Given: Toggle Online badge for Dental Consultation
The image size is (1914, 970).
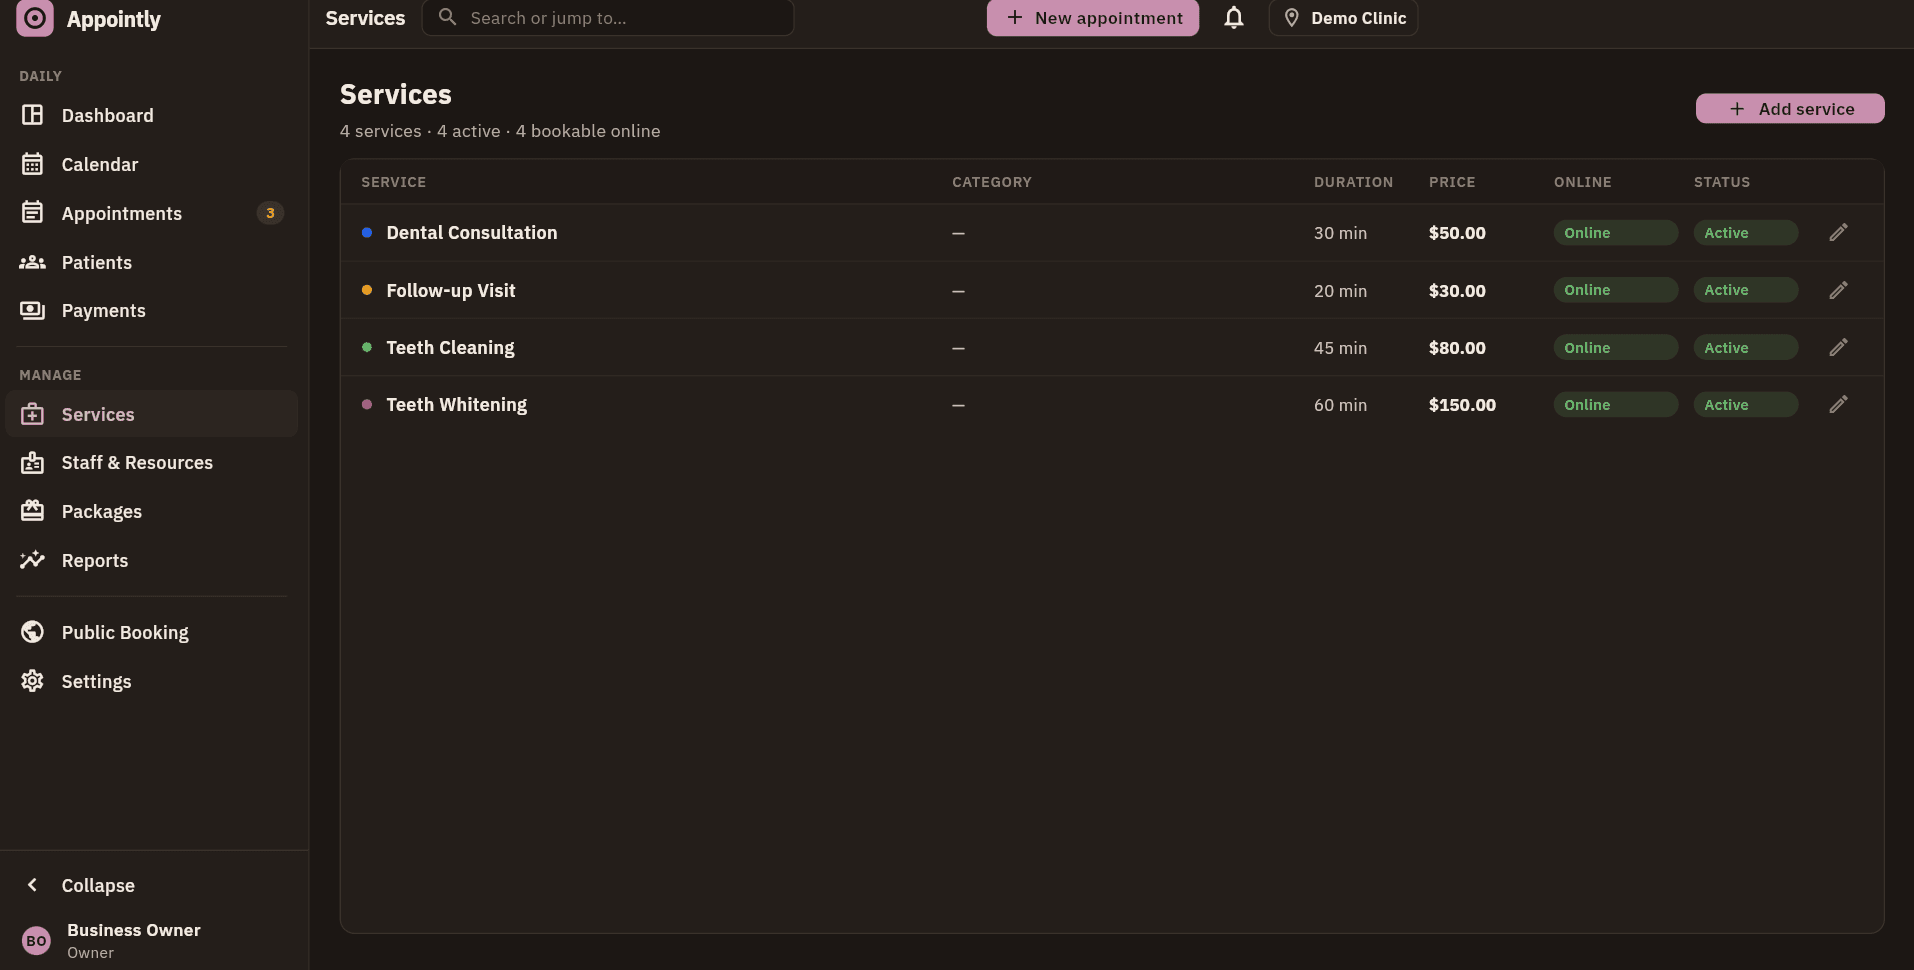Looking at the screenshot, I should pyautogui.click(x=1615, y=233).
